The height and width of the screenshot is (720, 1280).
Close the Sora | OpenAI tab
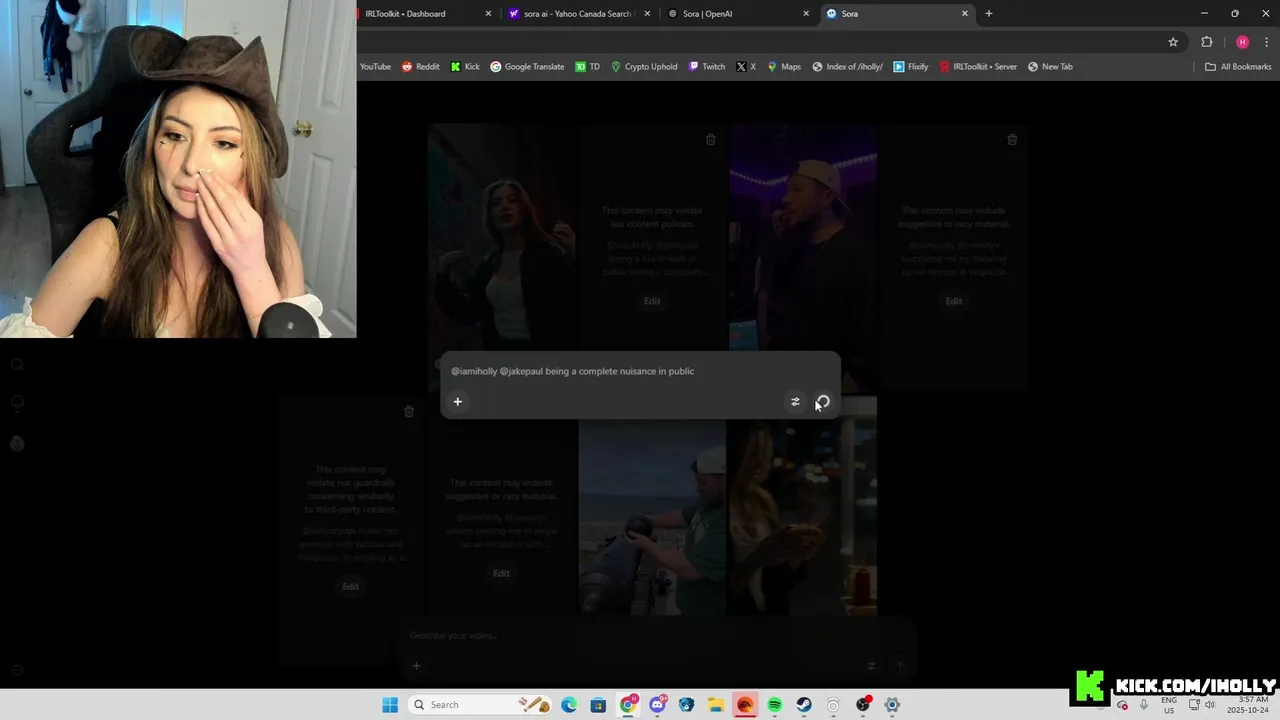click(x=806, y=14)
